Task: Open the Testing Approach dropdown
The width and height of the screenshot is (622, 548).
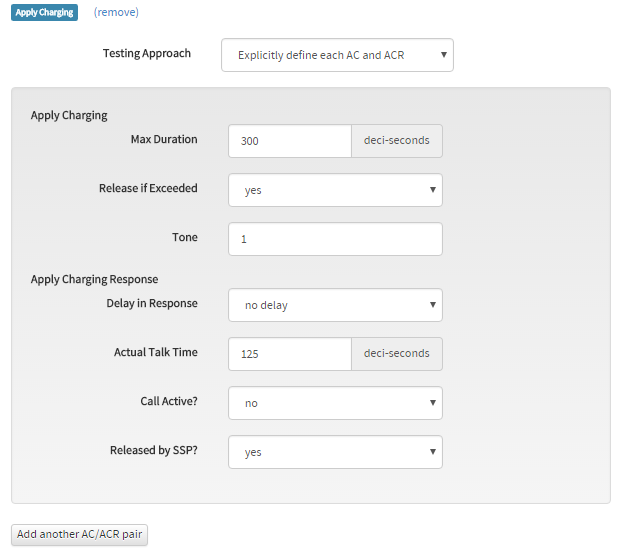Action: click(337, 55)
